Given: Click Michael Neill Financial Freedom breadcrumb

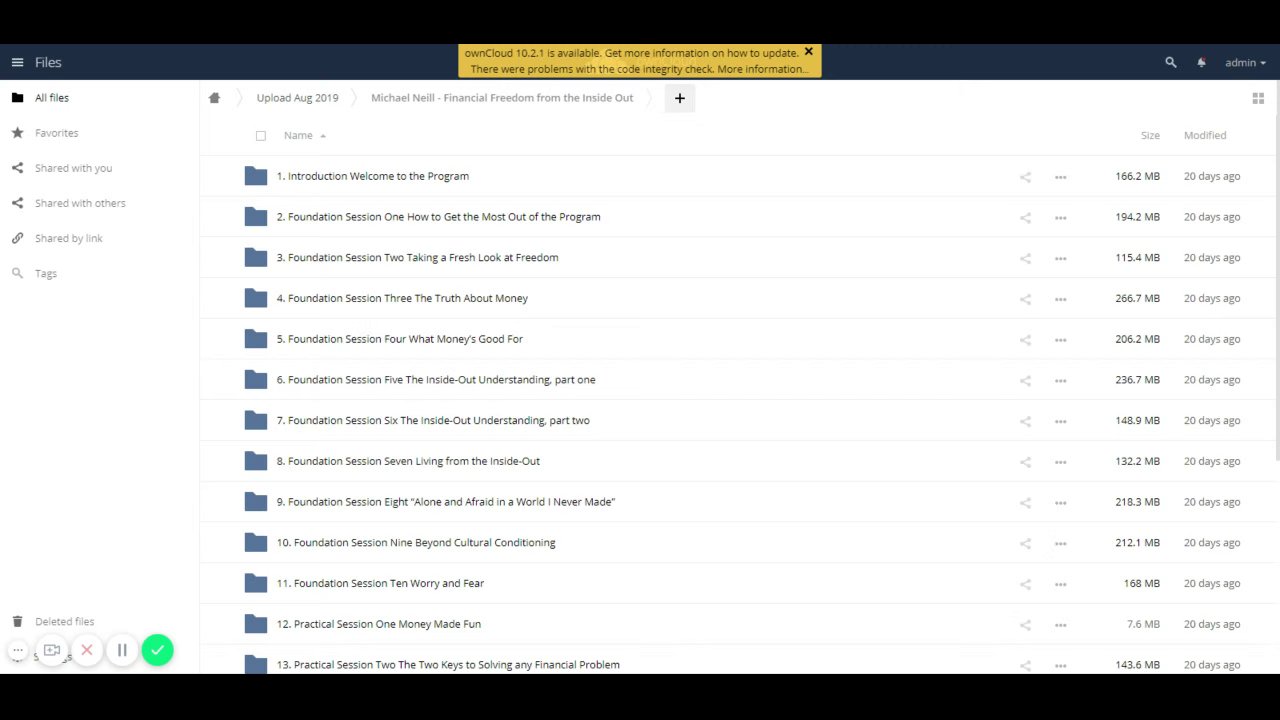Looking at the screenshot, I should point(502,98).
